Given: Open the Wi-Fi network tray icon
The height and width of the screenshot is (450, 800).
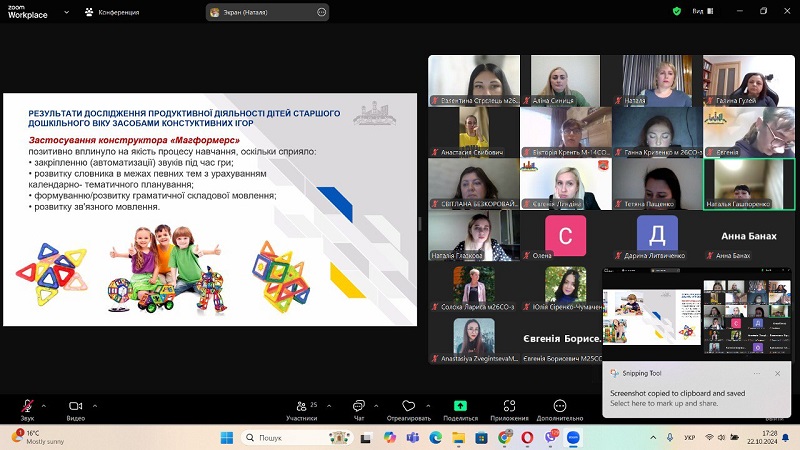Looking at the screenshot, I should click(709, 437).
